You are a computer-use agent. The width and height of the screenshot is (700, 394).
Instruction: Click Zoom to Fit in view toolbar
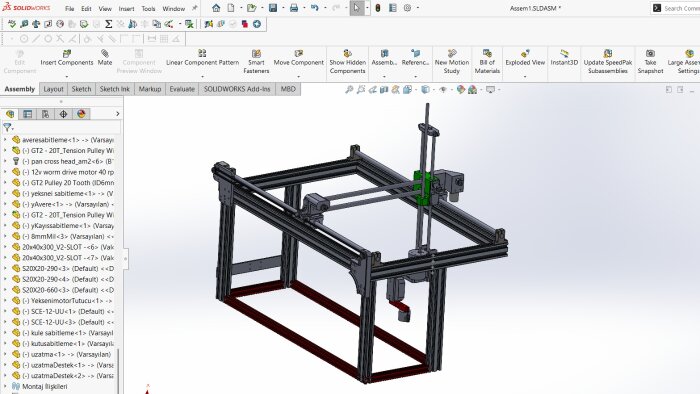[x=349, y=90]
